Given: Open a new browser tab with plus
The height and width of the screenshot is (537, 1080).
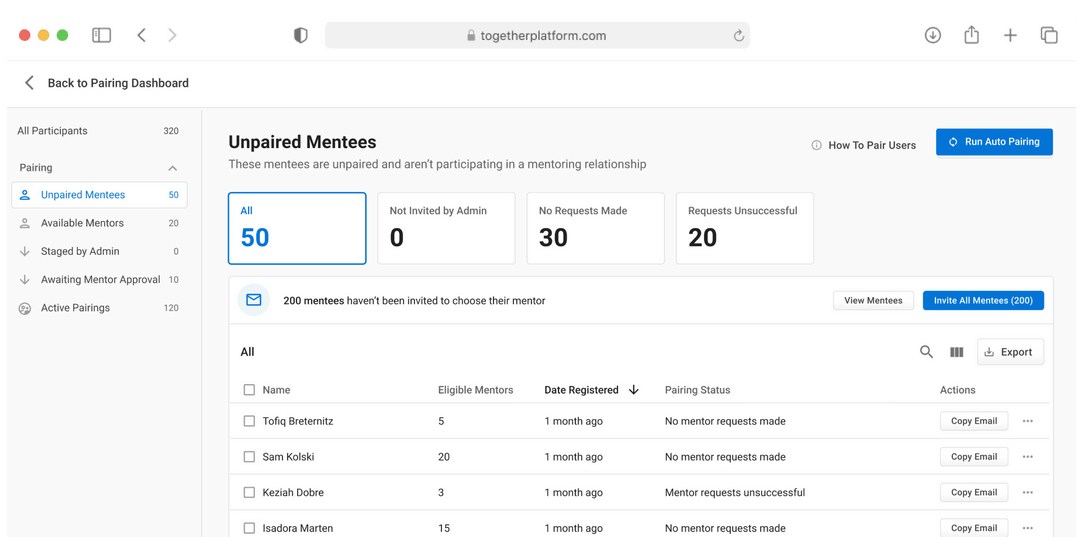Looking at the screenshot, I should [x=1010, y=35].
